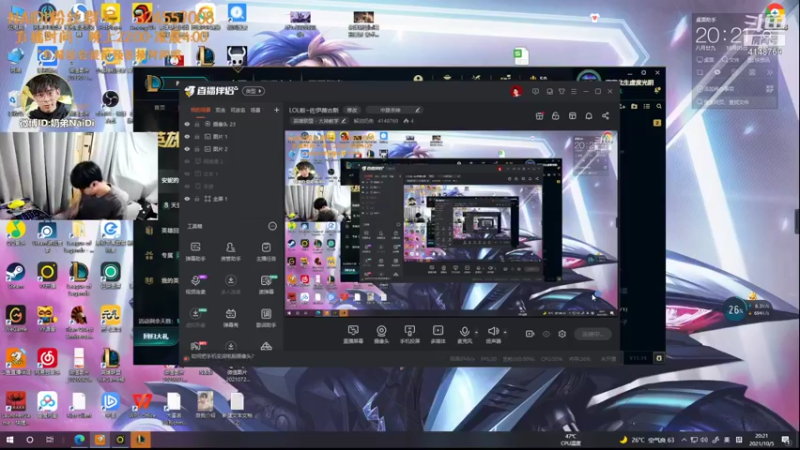Open the multi-person mic link tool
This screenshot has width=800, height=450.
(x=231, y=285)
